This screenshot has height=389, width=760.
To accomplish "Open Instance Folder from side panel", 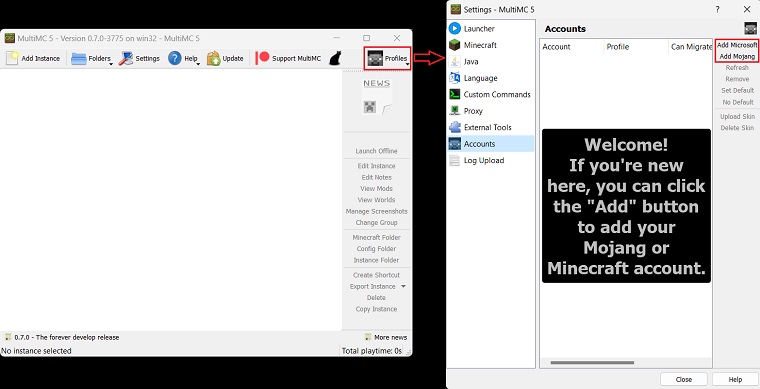I will click(x=376, y=260).
